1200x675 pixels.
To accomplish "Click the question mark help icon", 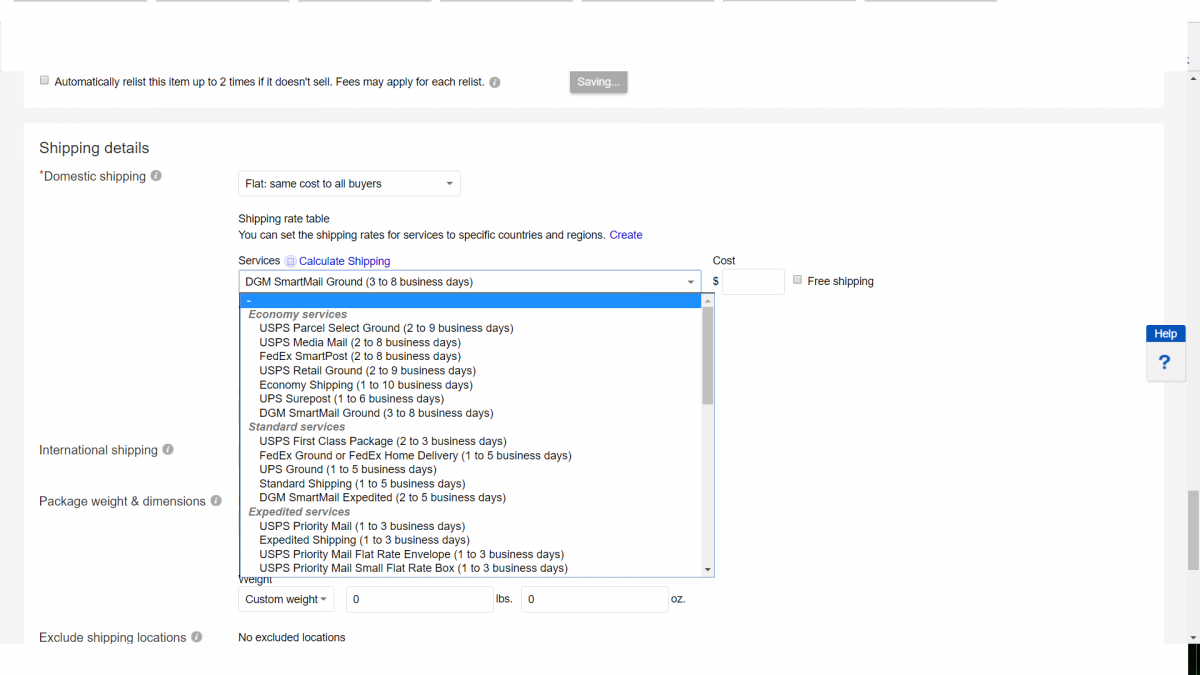I will click(1165, 362).
